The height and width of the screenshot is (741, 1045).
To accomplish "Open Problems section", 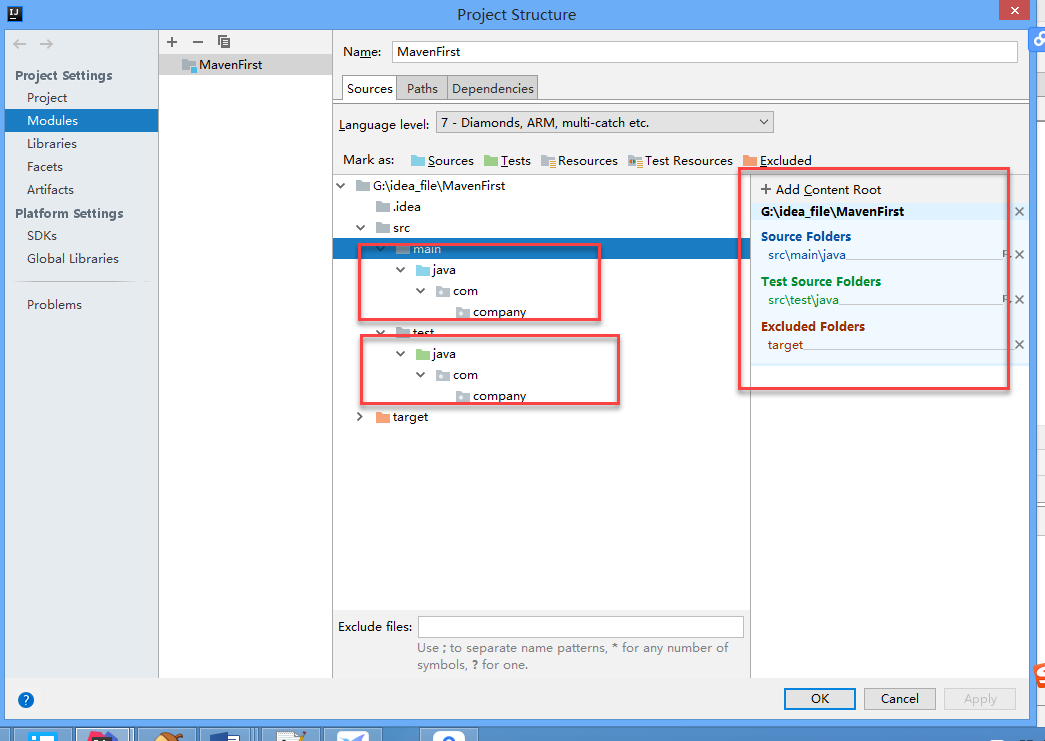I will click(x=54, y=305).
